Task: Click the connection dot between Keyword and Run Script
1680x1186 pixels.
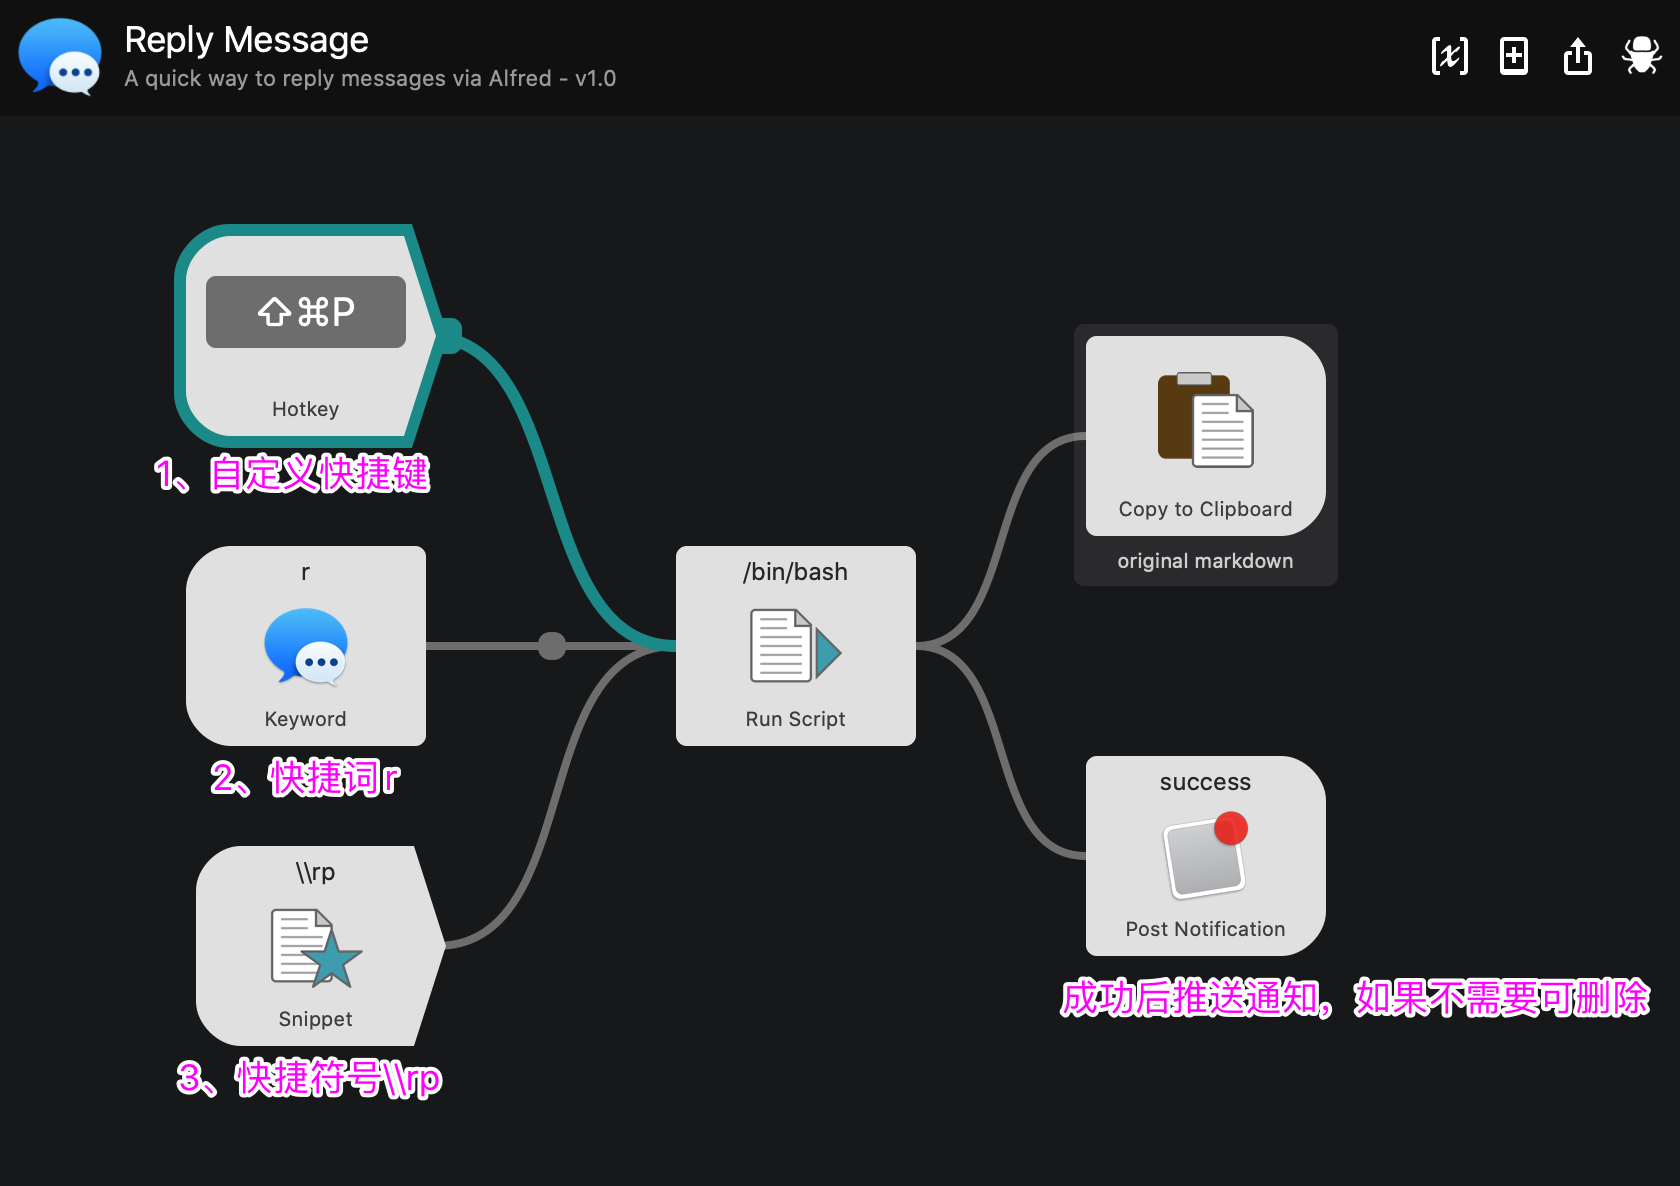Action: pos(551,646)
